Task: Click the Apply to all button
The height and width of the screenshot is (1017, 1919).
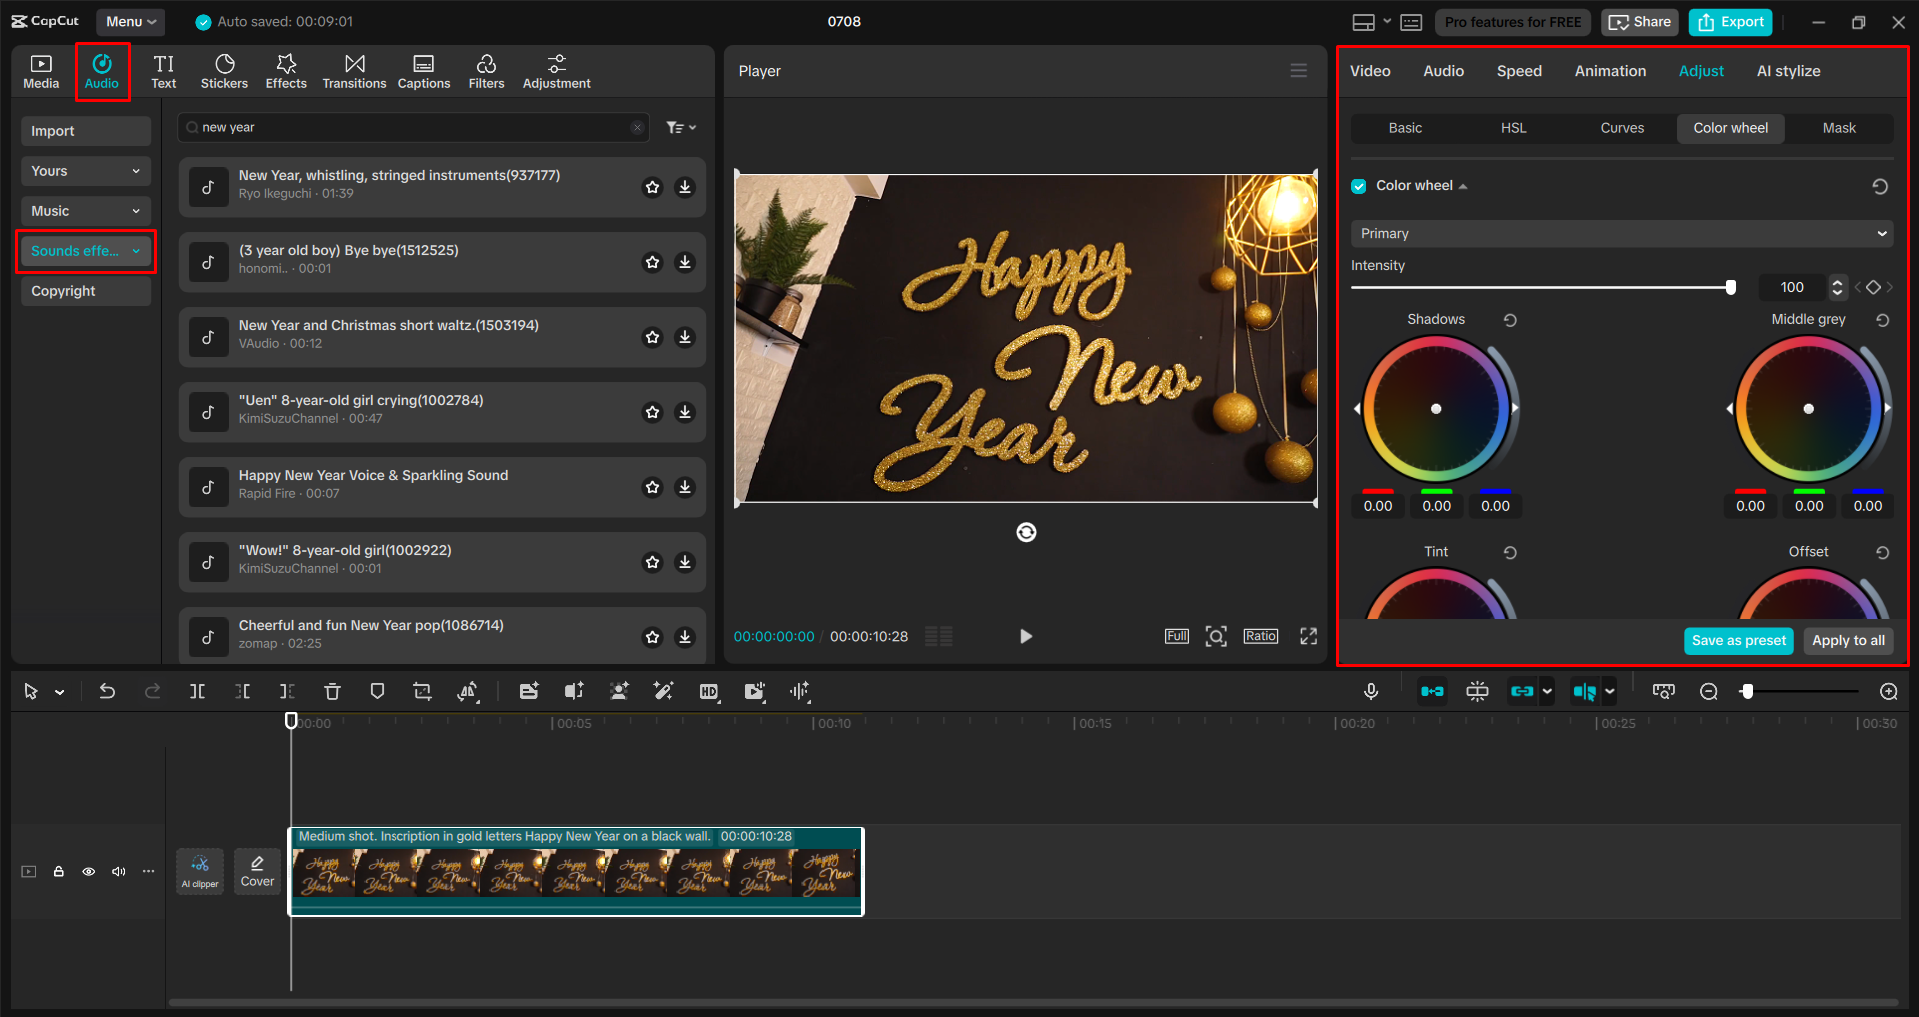Action: tap(1847, 640)
